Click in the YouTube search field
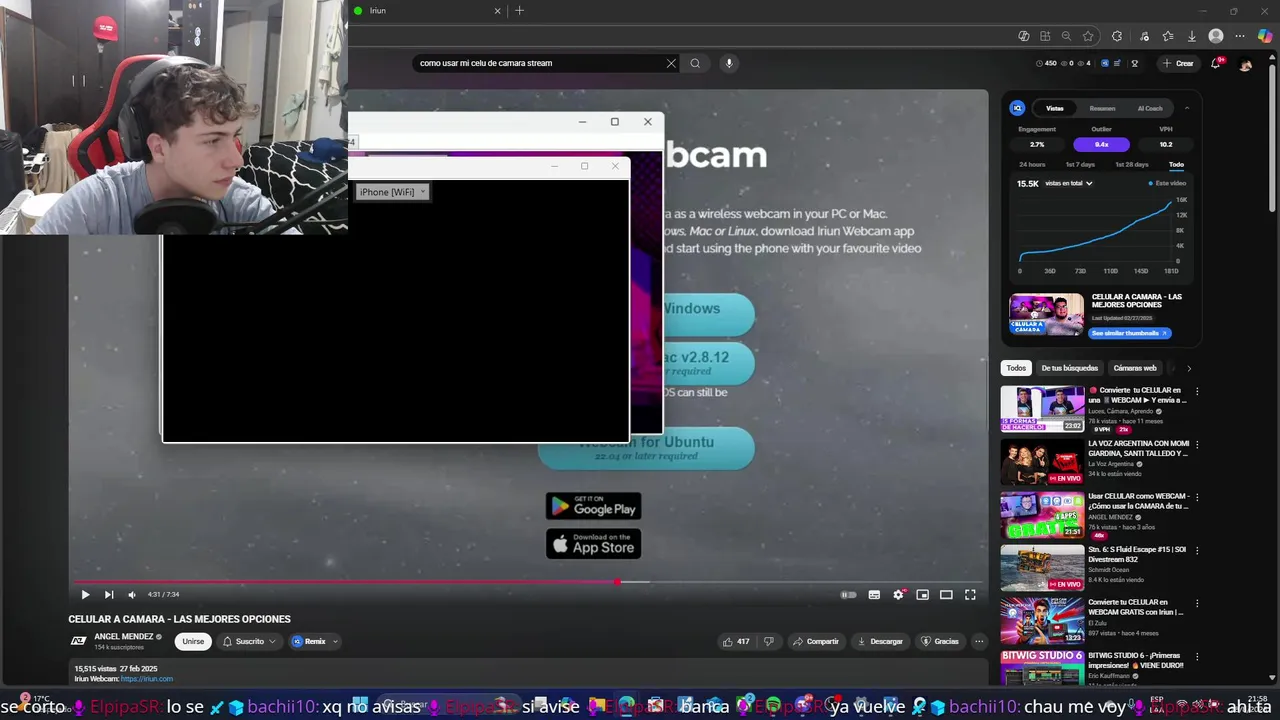The image size is (1280, 720). [x=540, y=63]
